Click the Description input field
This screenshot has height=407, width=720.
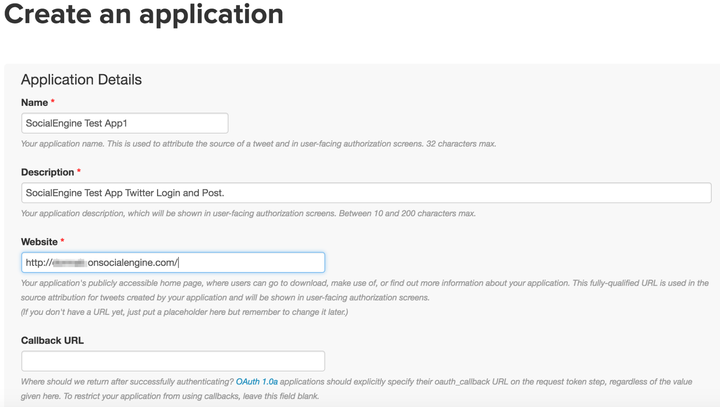click(366, 193)
